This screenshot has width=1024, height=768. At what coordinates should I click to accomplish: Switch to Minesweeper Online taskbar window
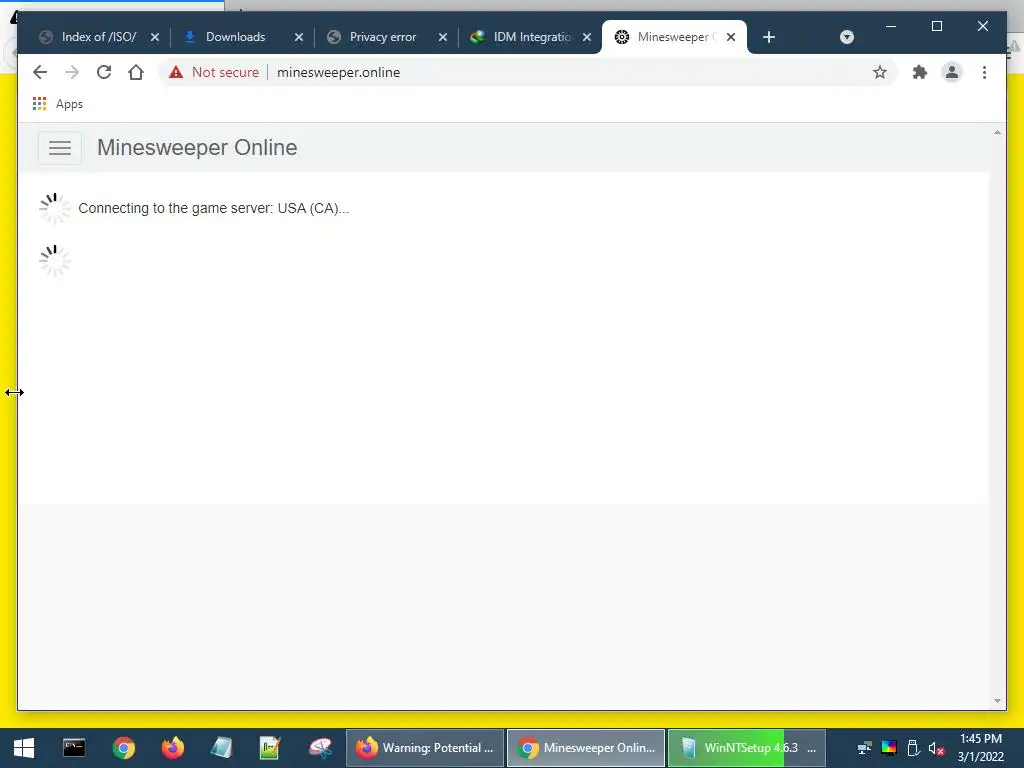(586, 748)
